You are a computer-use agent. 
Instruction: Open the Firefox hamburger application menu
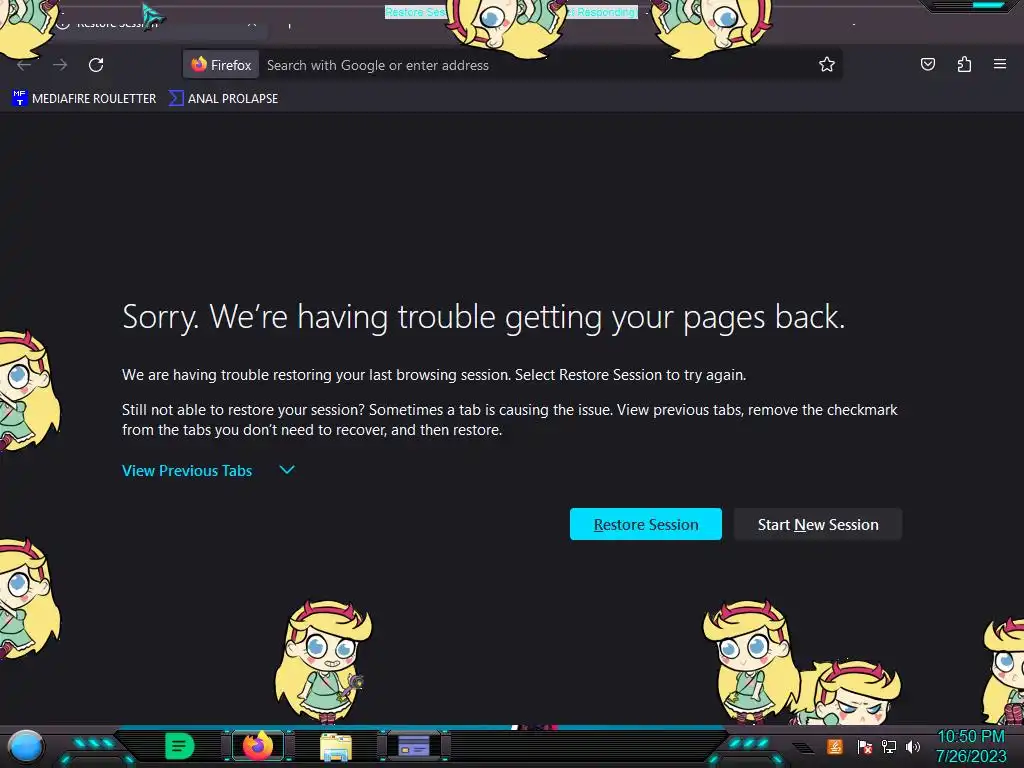(1000, 64)
